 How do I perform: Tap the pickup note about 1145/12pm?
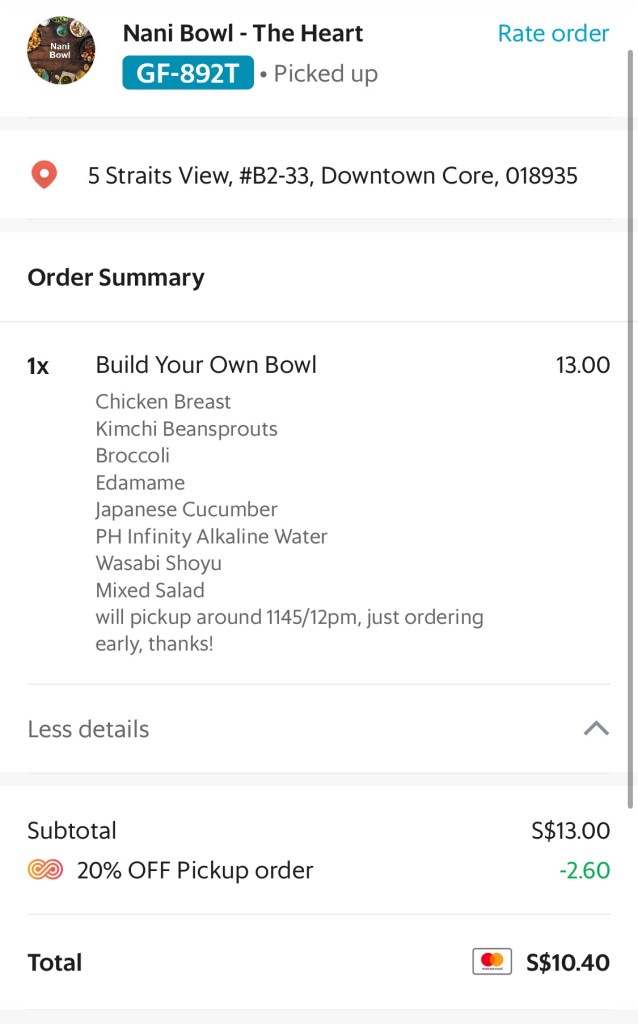pos(289,630)
